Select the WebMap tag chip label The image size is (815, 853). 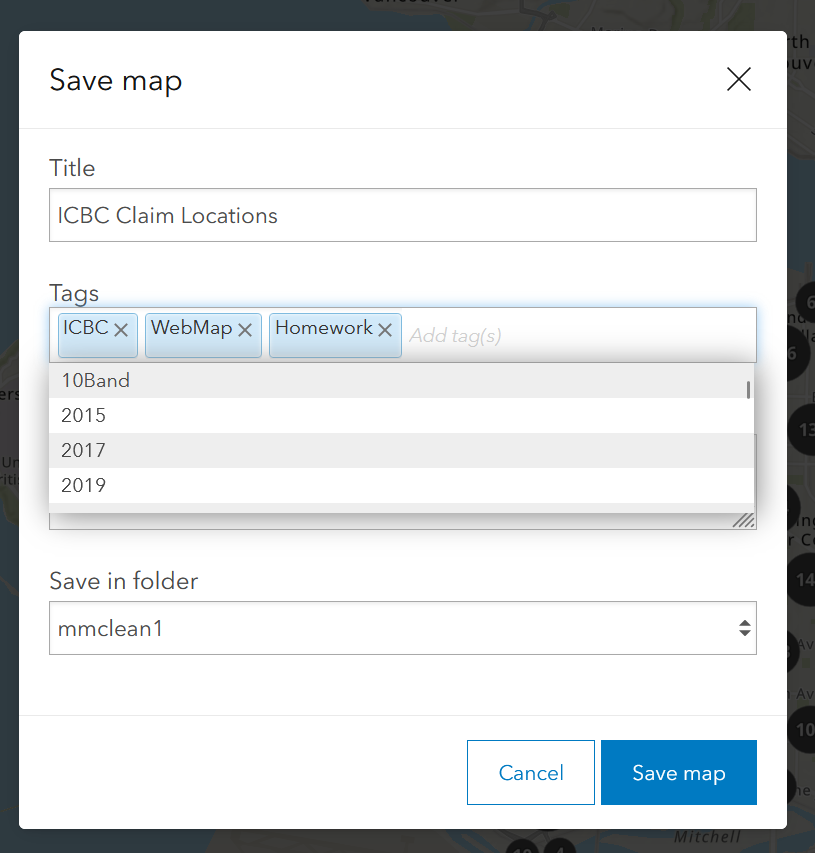tap(192, 327)
